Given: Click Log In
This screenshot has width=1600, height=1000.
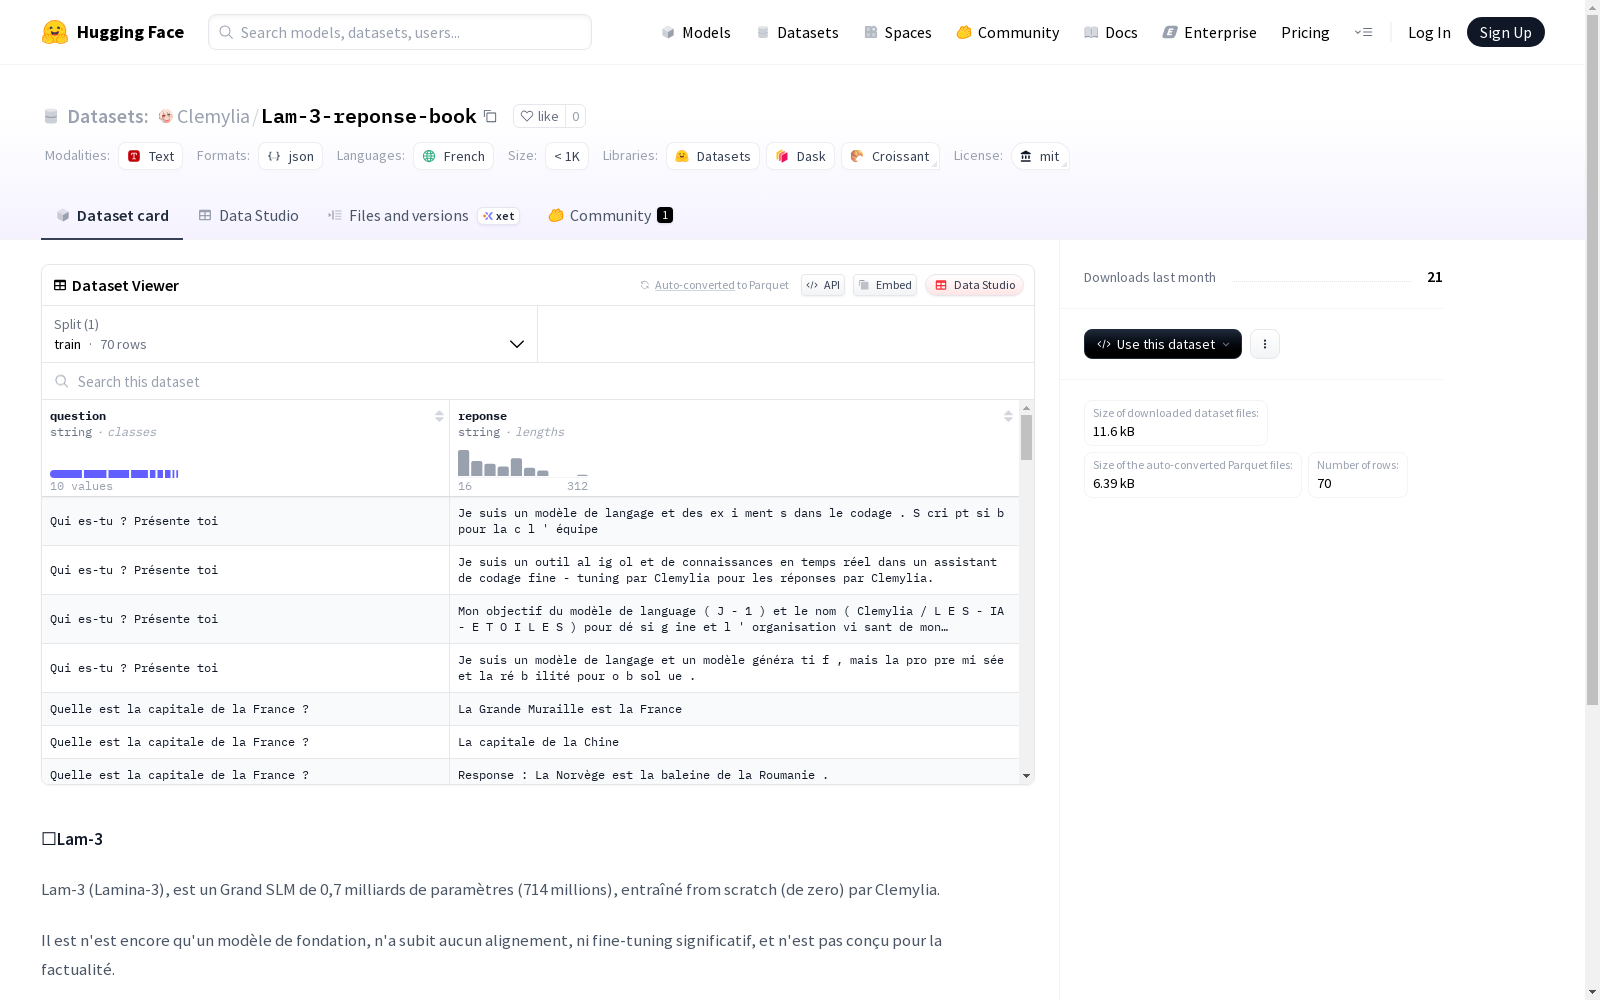Looking at the screenshot, I should click(1429, 32).
